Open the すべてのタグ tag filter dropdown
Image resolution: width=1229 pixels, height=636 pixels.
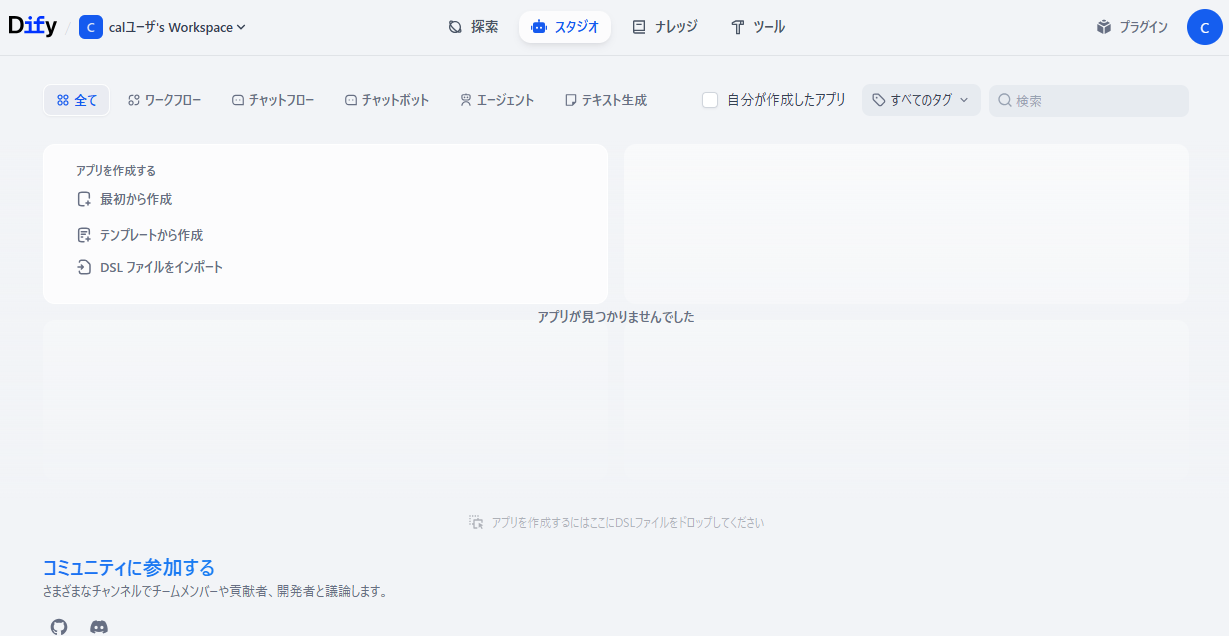coord(920,100)
